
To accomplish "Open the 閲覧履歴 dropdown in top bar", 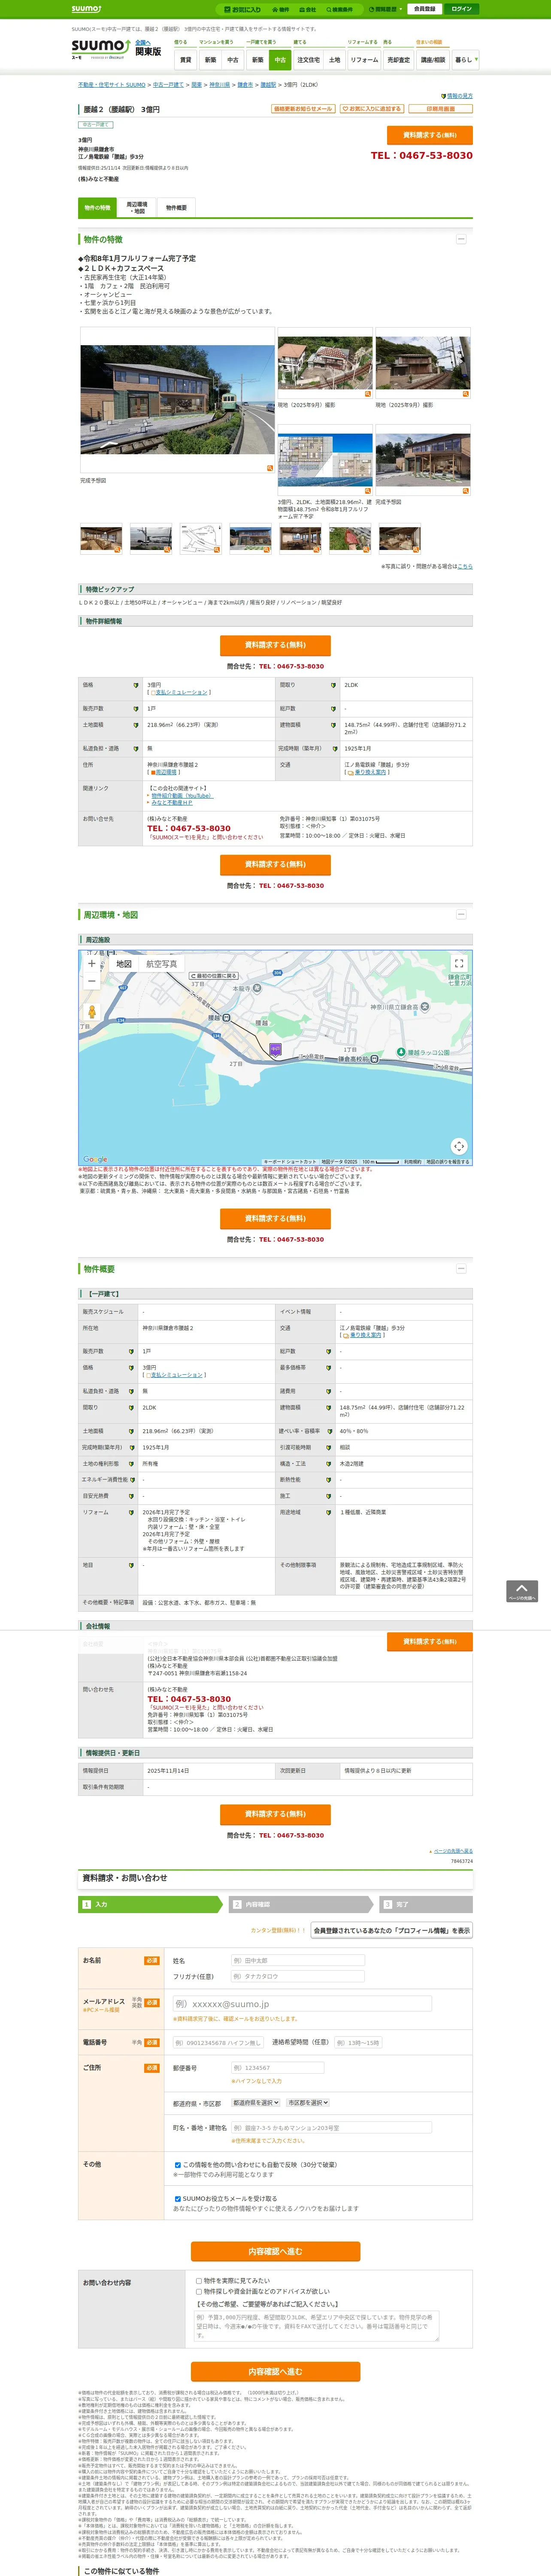I will pos(386,9).
